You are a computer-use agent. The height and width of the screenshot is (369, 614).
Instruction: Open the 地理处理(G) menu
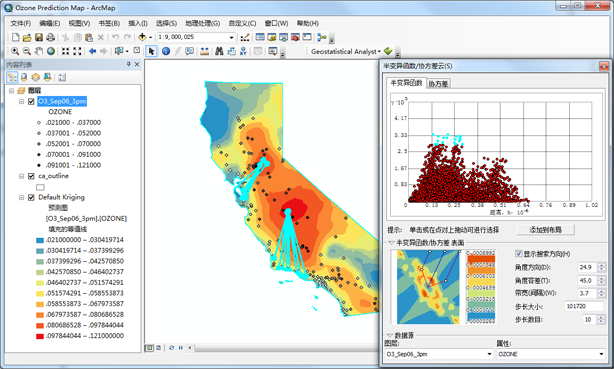pyautogui.click(x=202, y=24)
